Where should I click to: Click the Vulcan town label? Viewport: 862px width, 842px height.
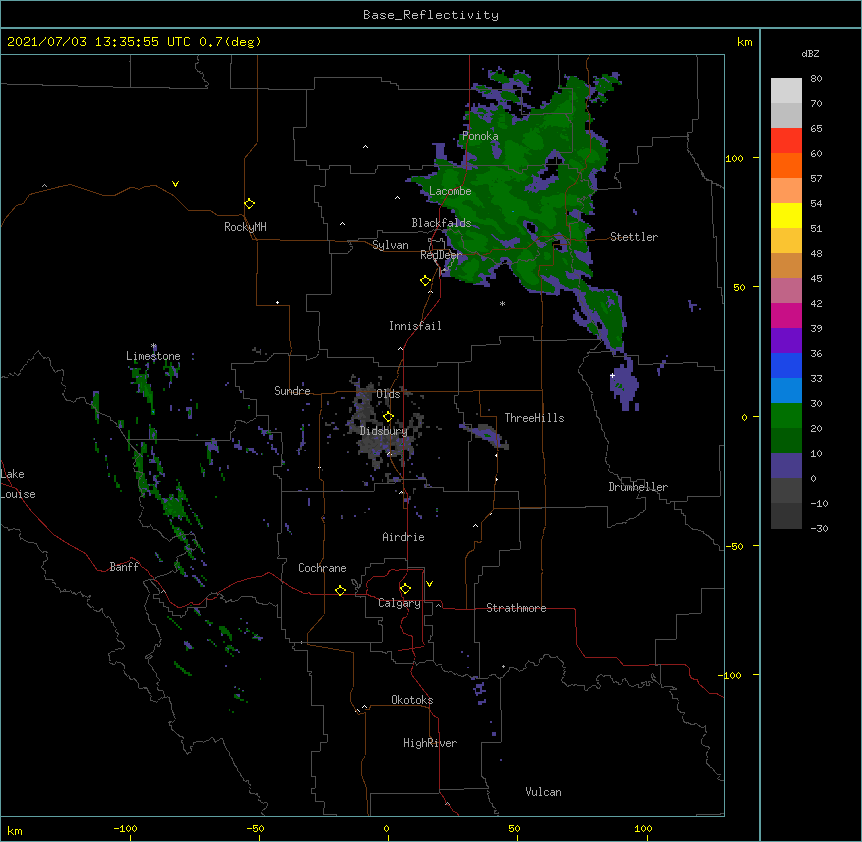pos(543,792)
